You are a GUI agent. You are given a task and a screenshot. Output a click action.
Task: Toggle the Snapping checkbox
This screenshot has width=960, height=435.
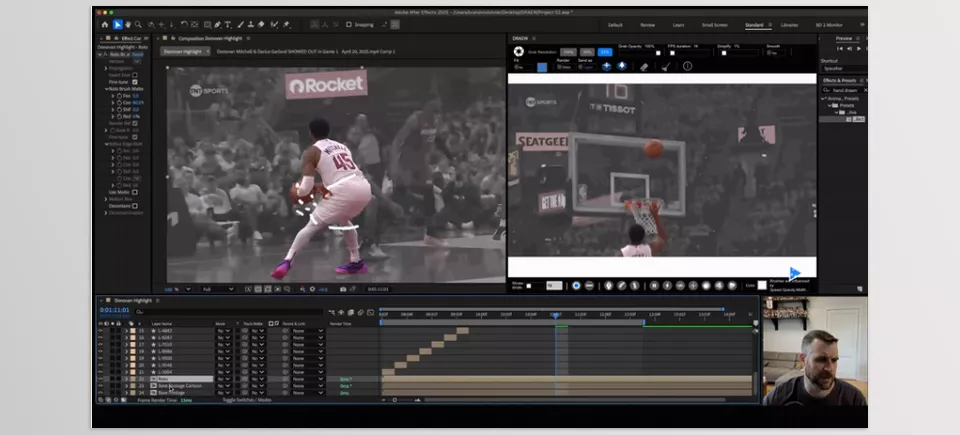click(x=348, y=25)
